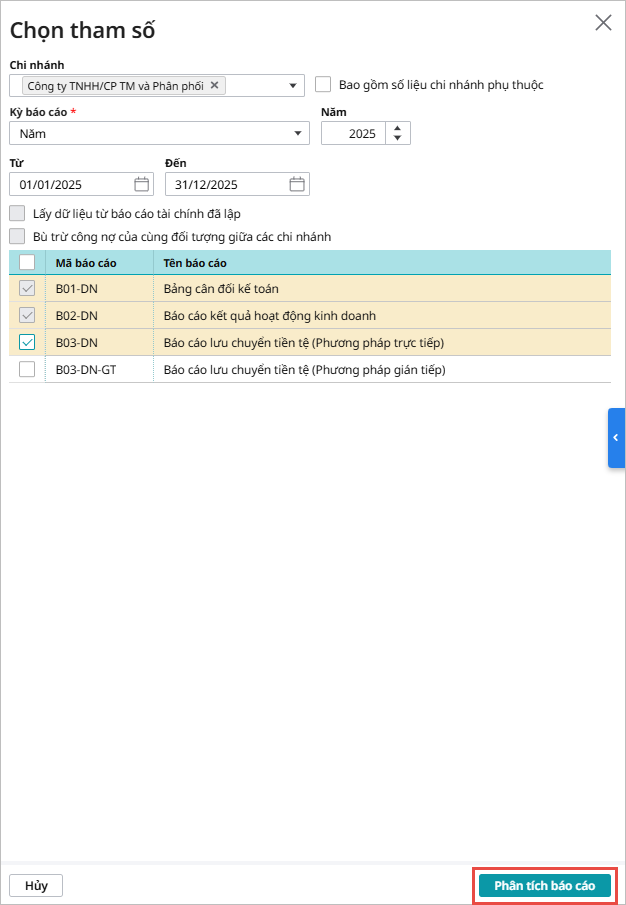Click the Hủy button
The width and height of the screenshot is (626, 905).
tap(36, 886)
